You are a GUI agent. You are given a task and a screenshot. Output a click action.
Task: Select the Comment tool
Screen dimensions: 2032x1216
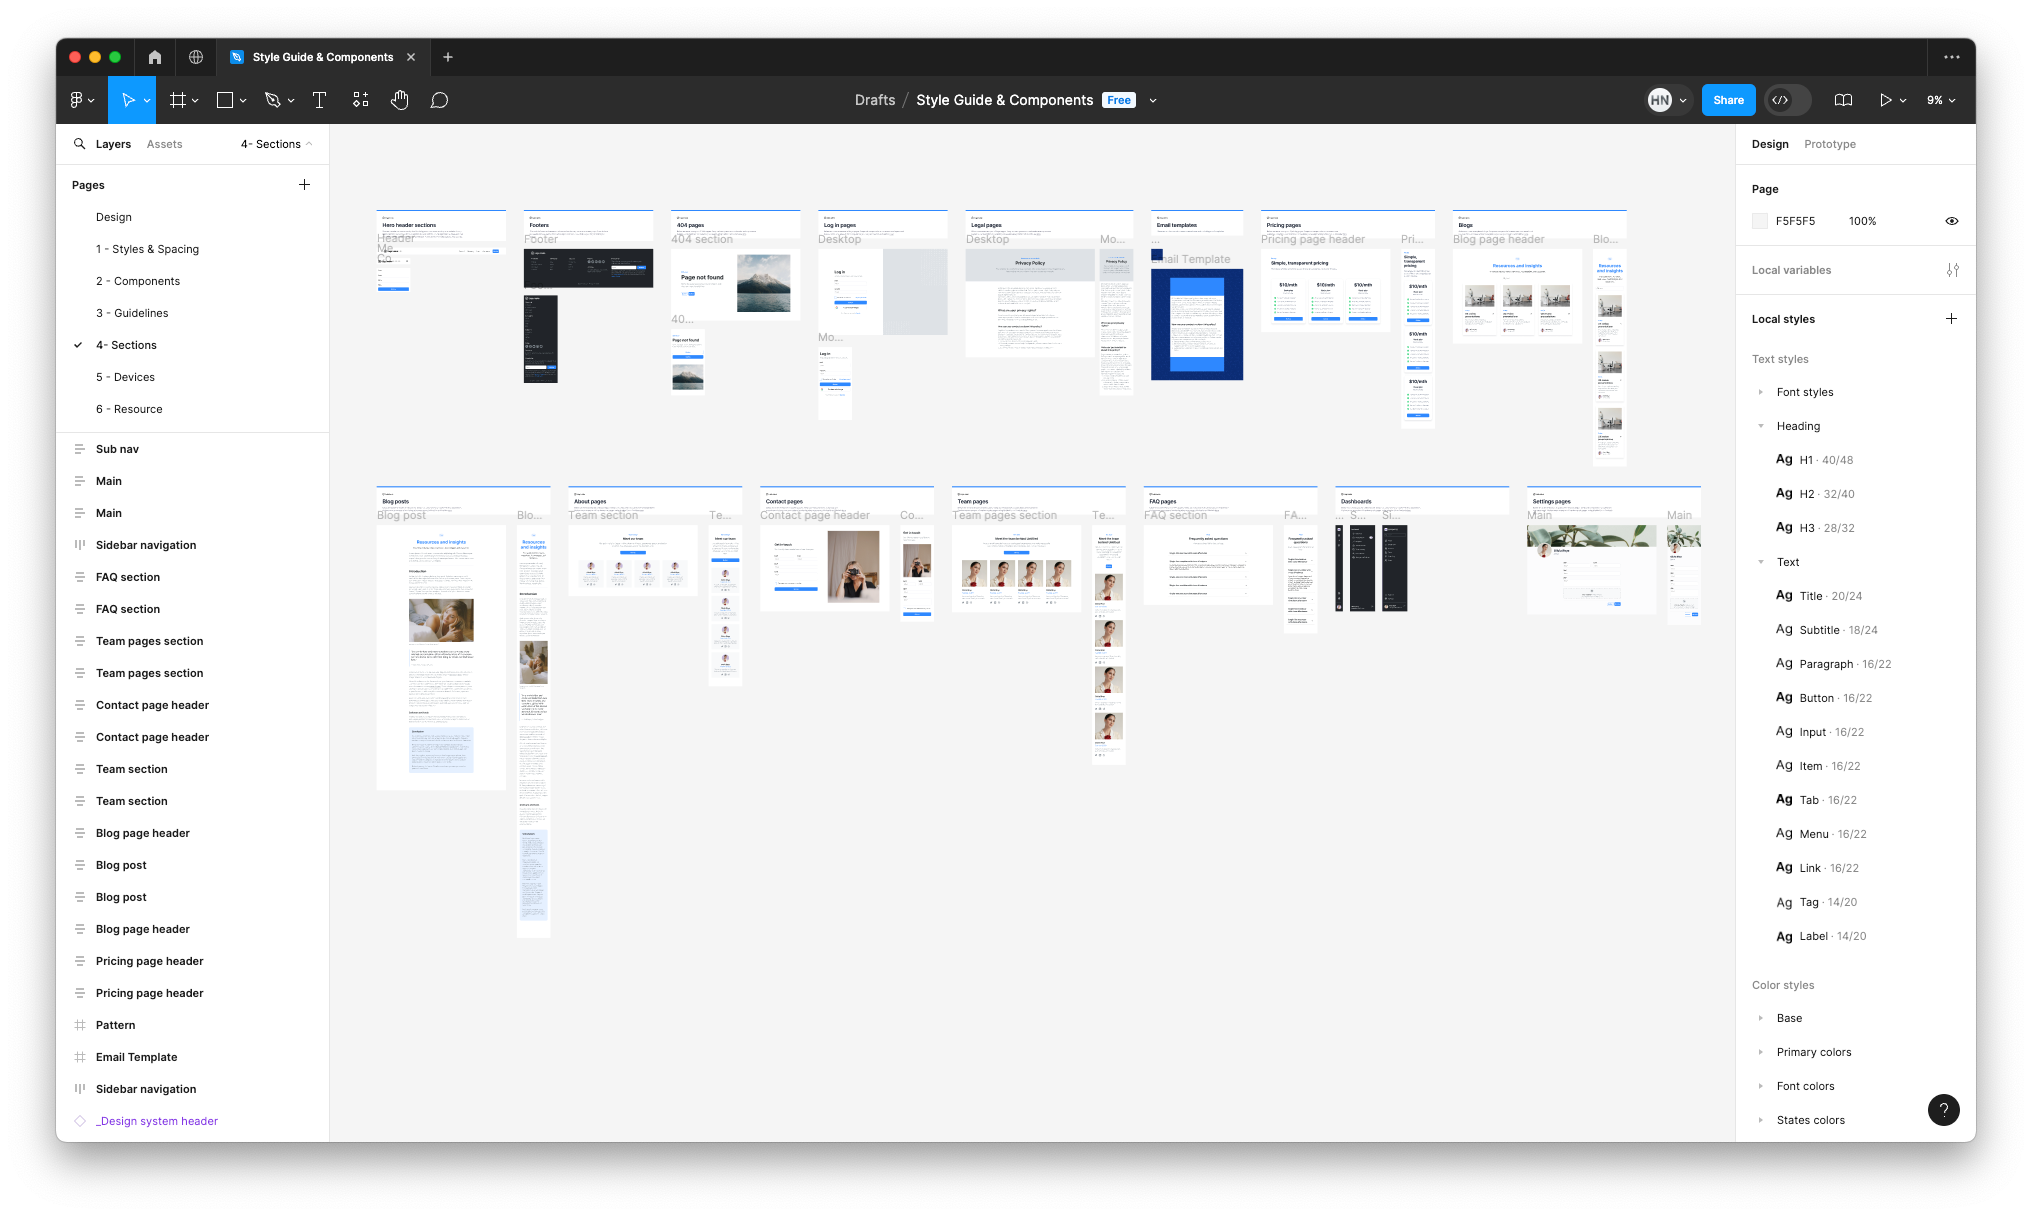(x=439, y=100)
